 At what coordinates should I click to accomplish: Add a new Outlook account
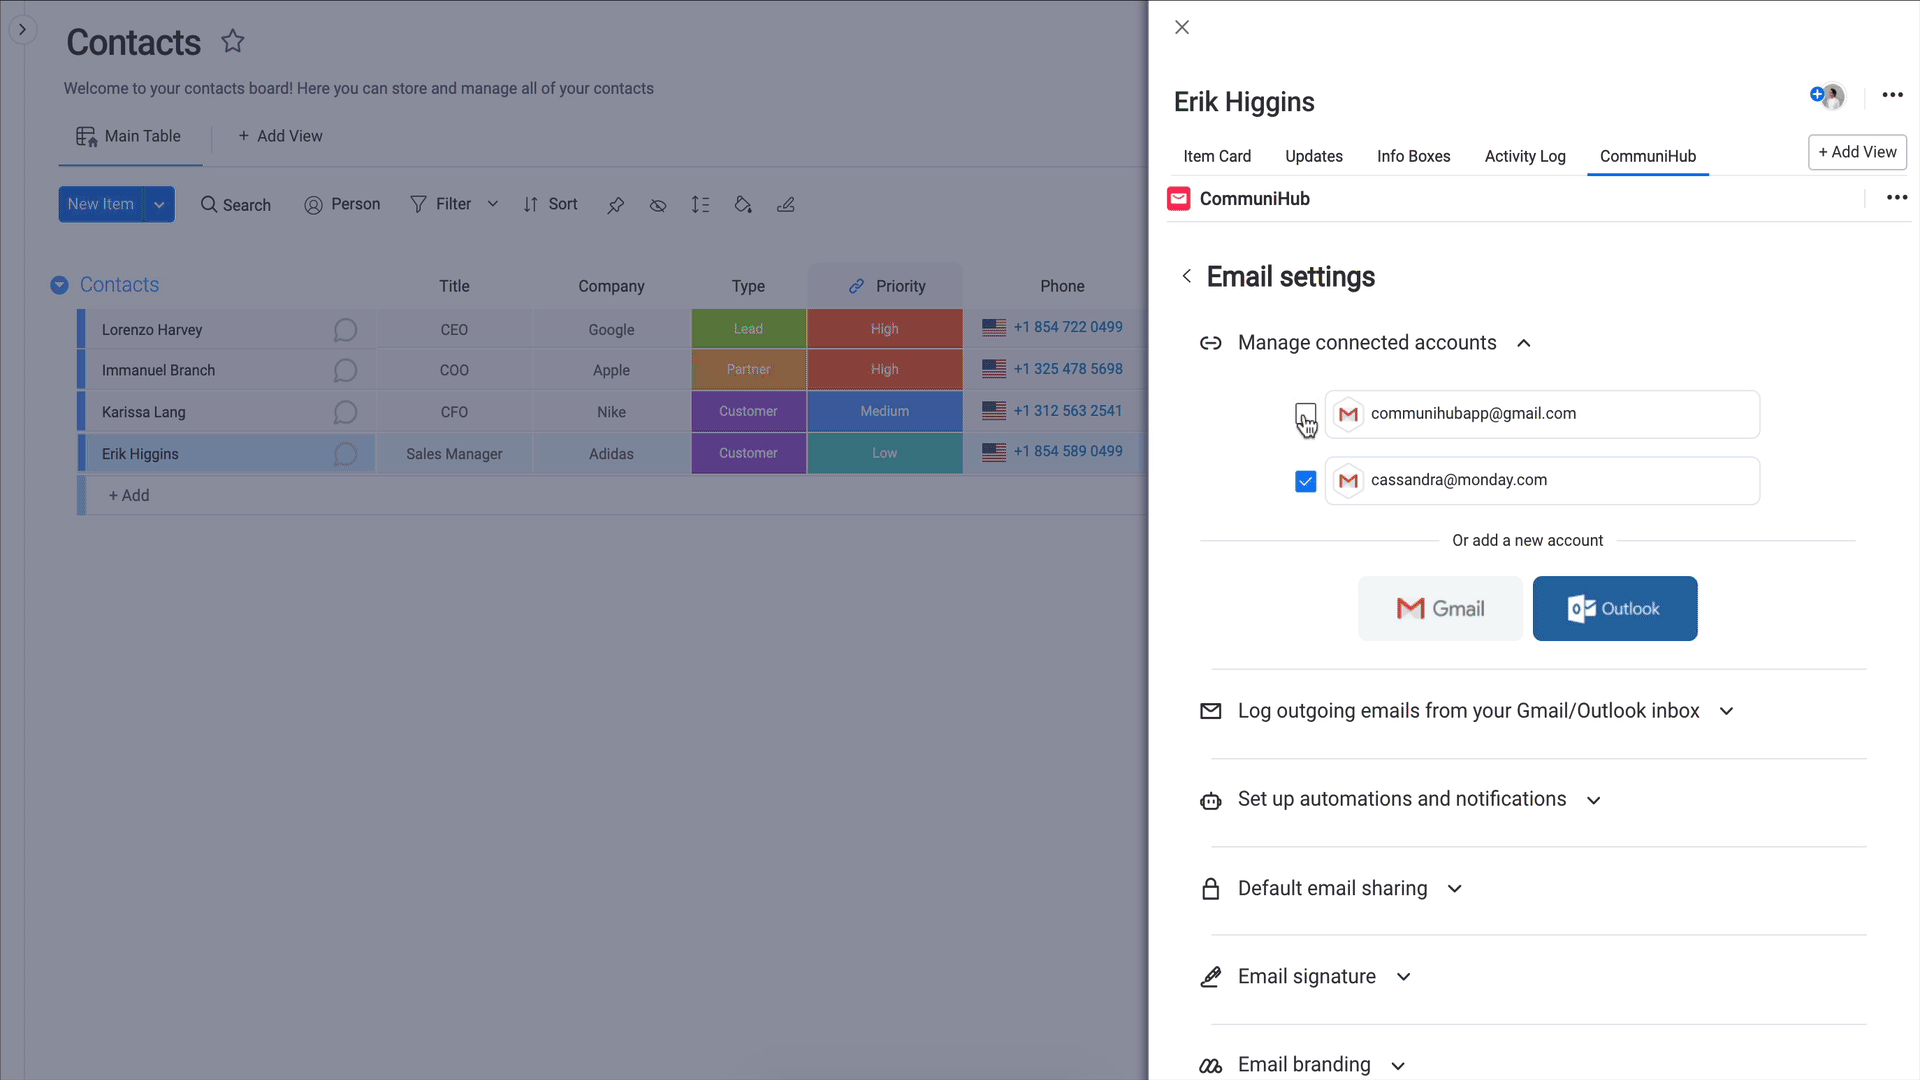[x=1615, y=608]
